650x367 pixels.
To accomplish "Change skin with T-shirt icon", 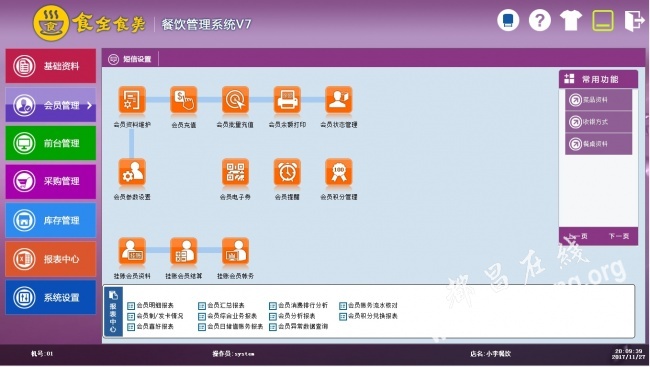I will point(571,20).
